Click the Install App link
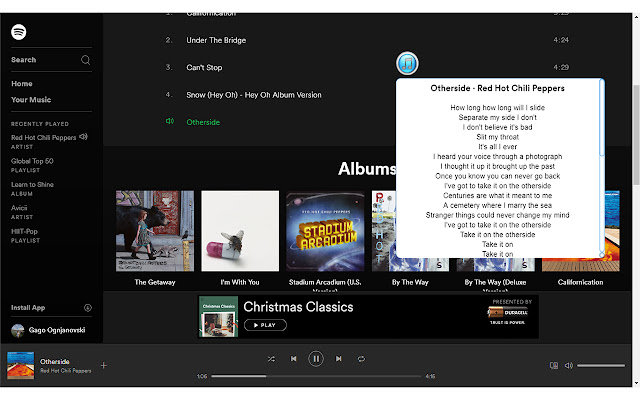The image size is (640, 400). [x=28, y=307]
